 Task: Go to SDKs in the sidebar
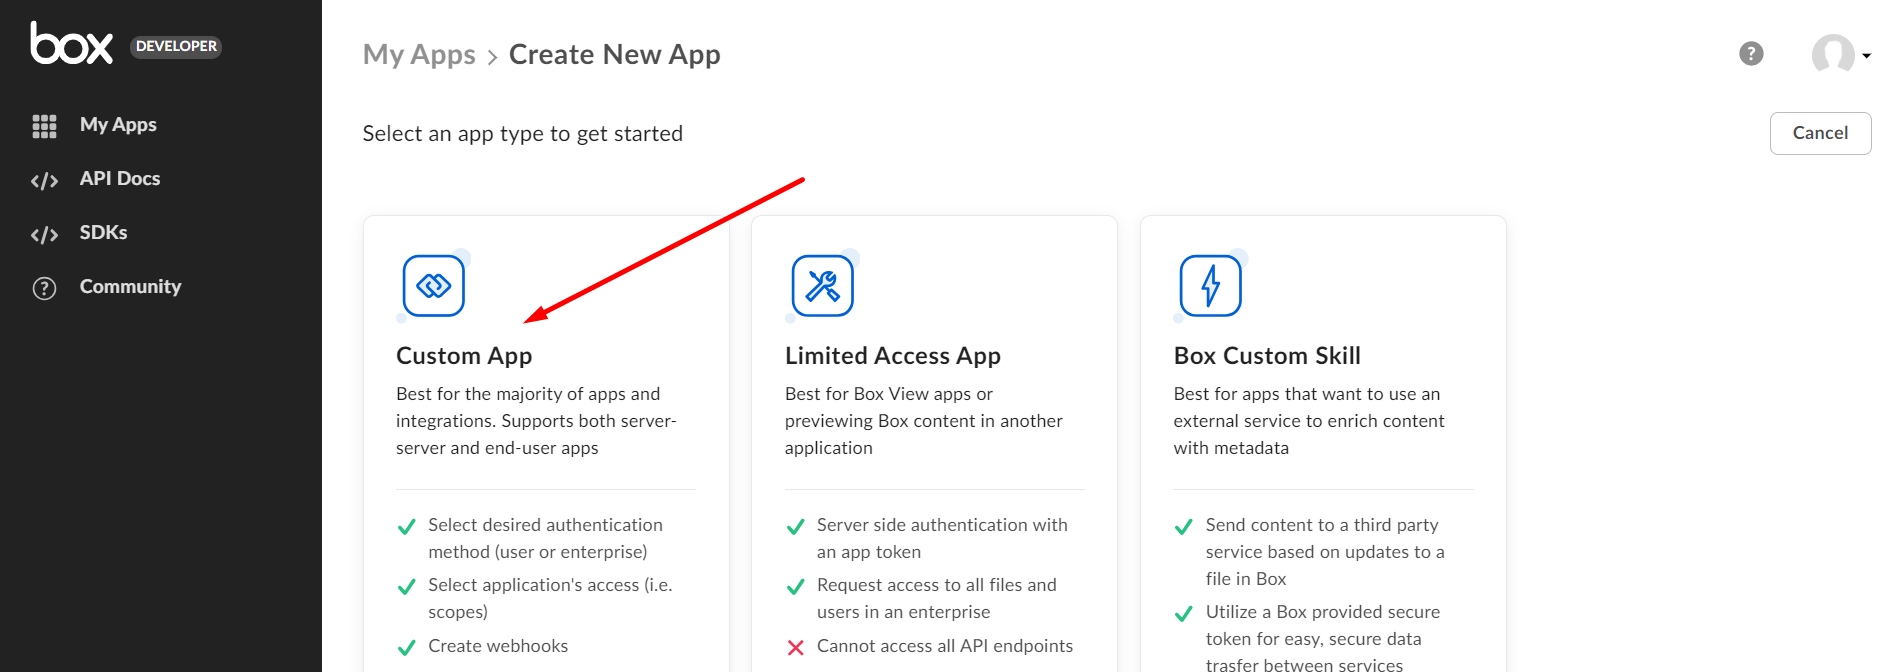coord(104,233)
